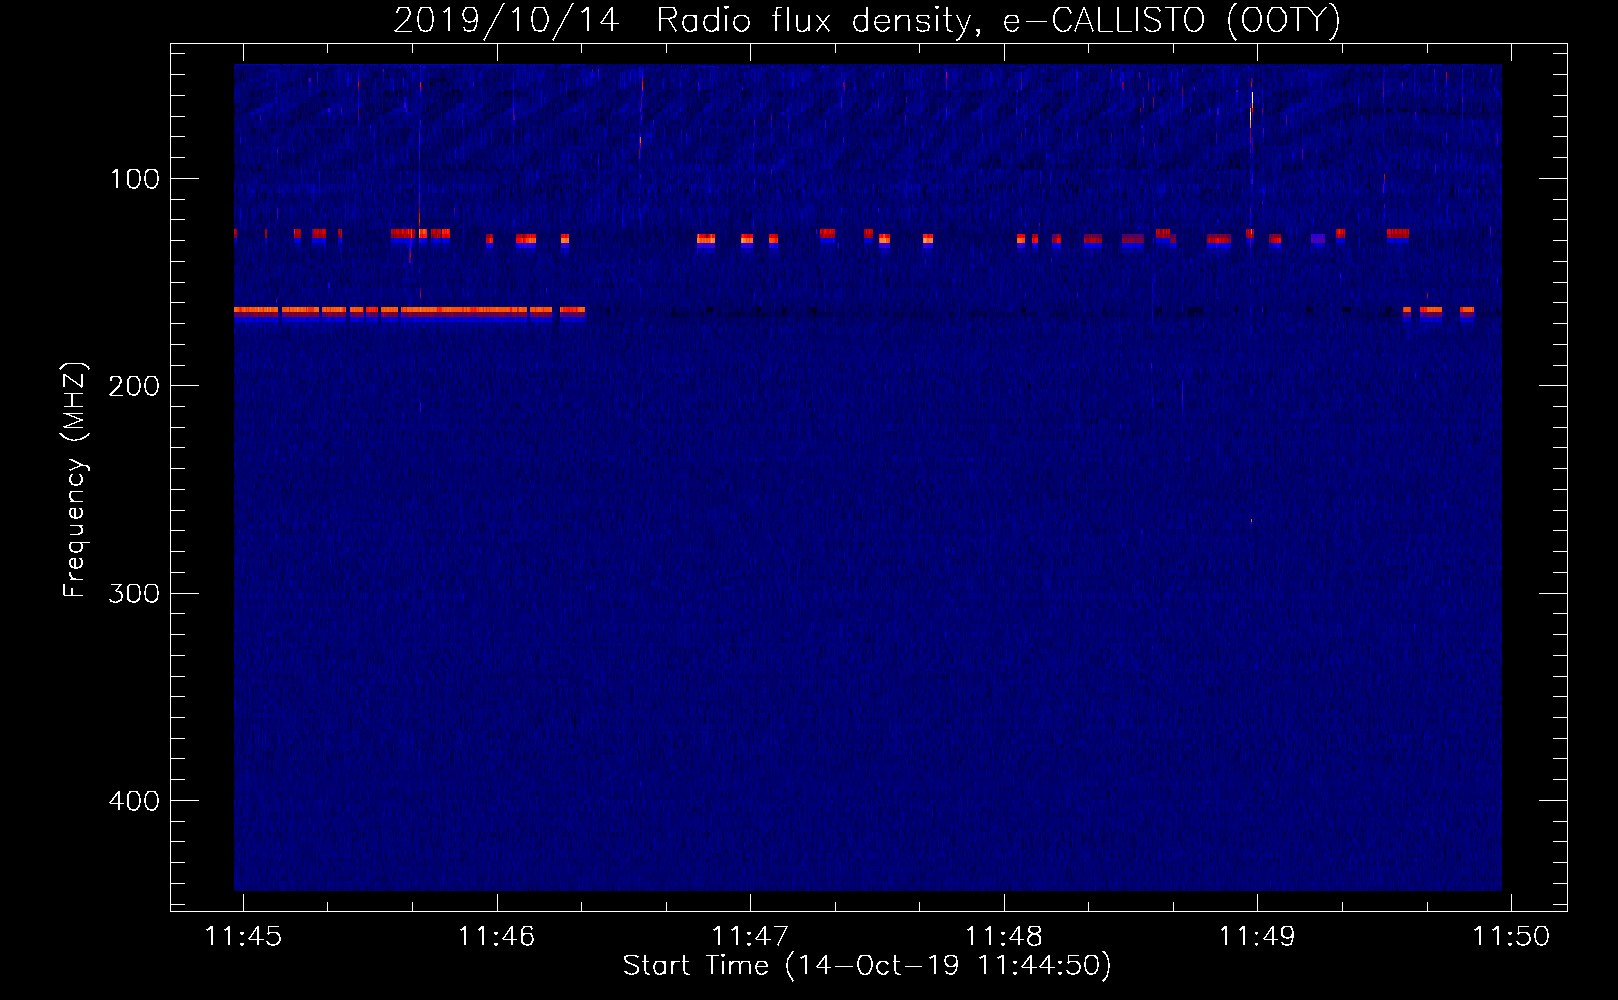Click the 400 frequency tick label
Viewport: 1618px width, 1000px height.
[135, 801]
